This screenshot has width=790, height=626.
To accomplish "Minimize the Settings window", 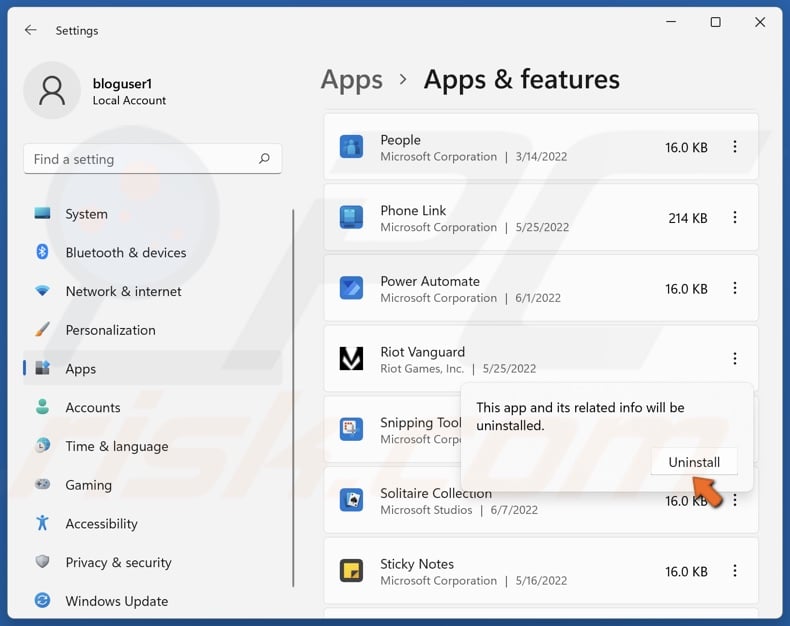I will [x=671, y=22].
